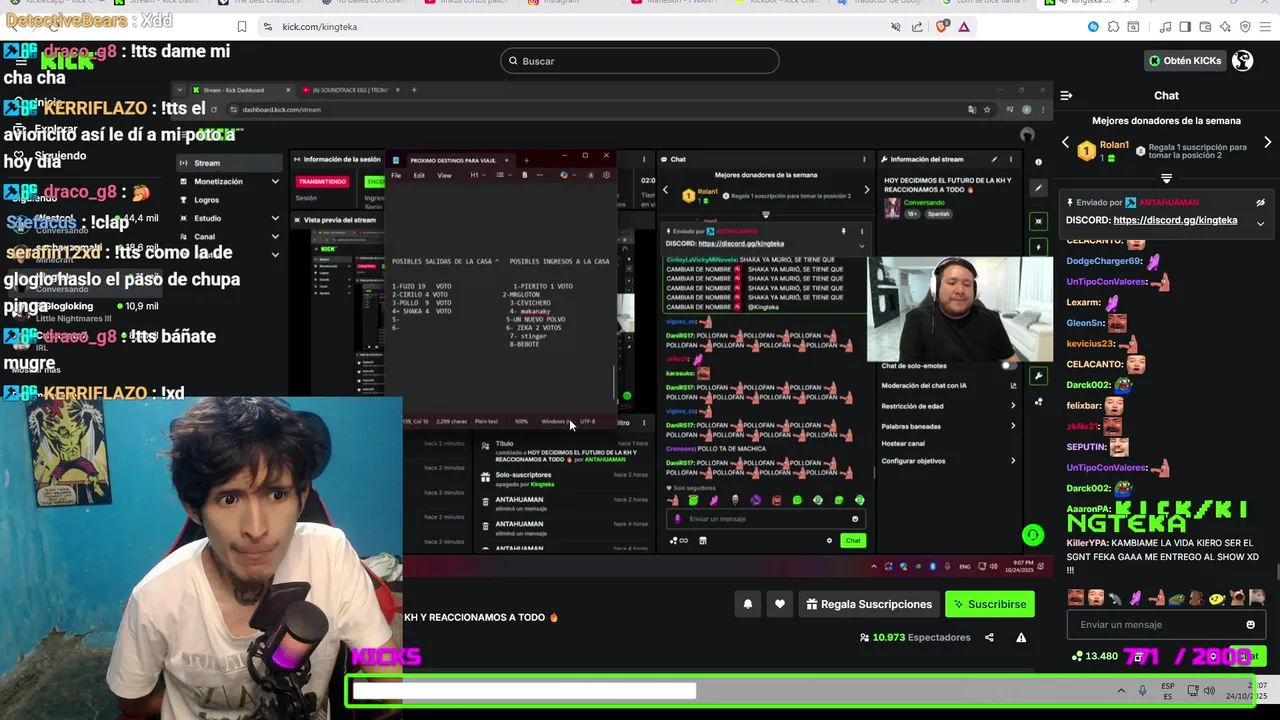
Task: Open the Edit menu in notepad
Action: pos(419,175)
